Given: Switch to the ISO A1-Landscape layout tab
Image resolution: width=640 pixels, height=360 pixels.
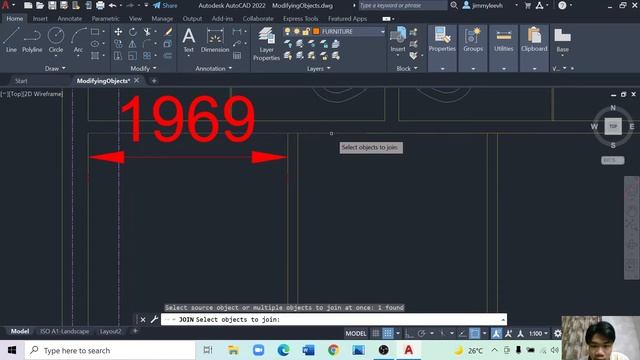Looking at the screenshot, I should [64, 331].
